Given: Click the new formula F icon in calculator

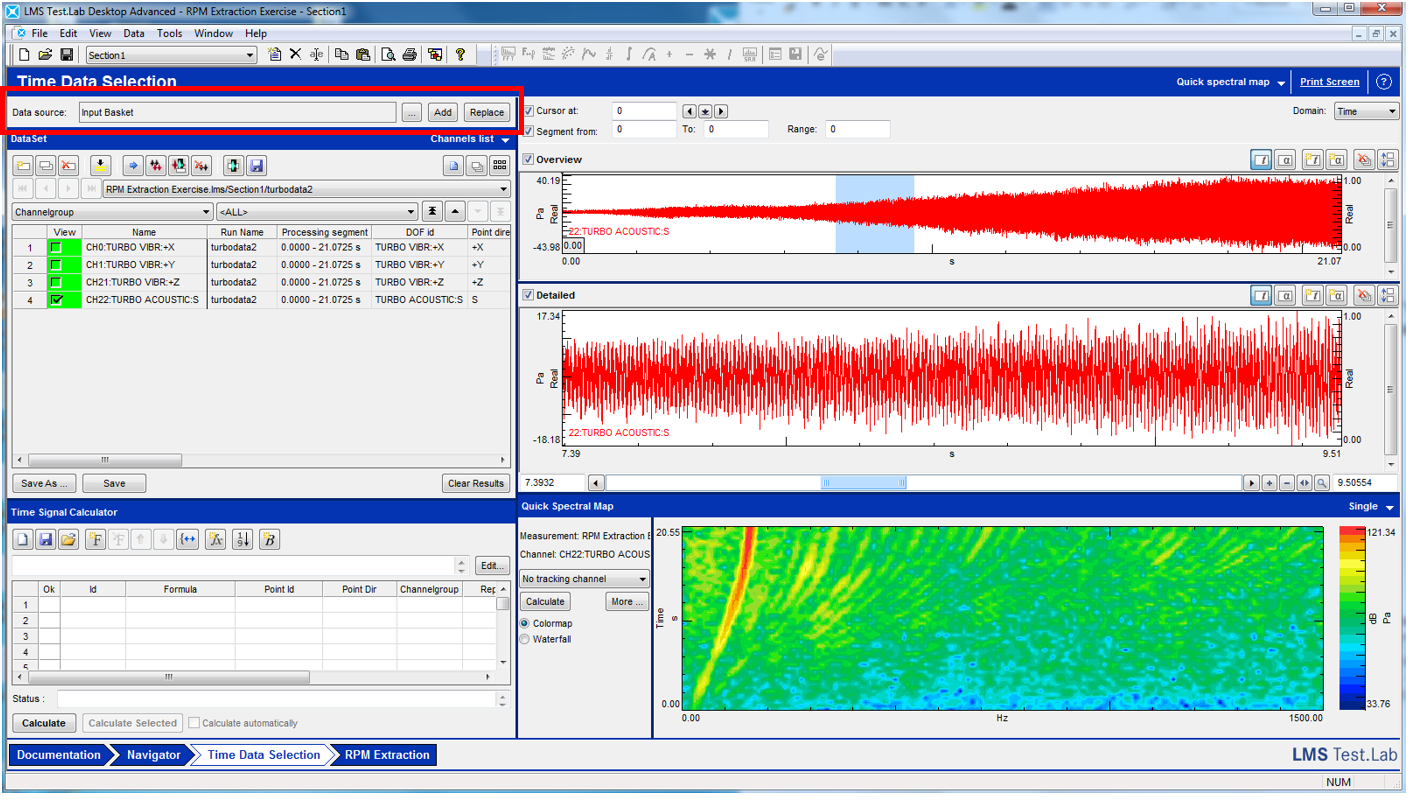Looking at the screenshot, I should coord(96,540).
